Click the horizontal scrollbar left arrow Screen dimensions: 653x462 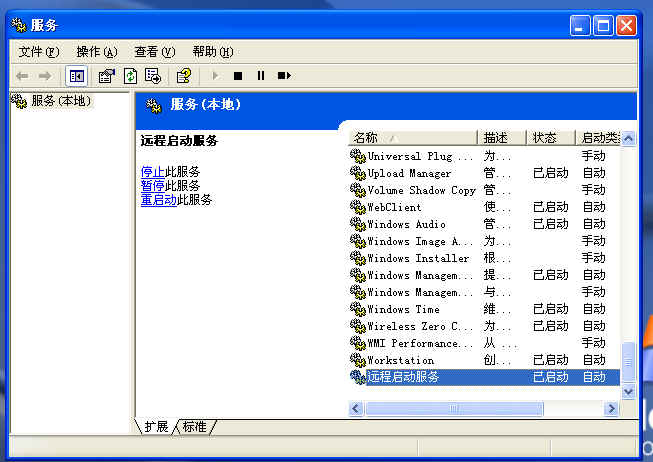pyautogui.click(x=356, y=409)
